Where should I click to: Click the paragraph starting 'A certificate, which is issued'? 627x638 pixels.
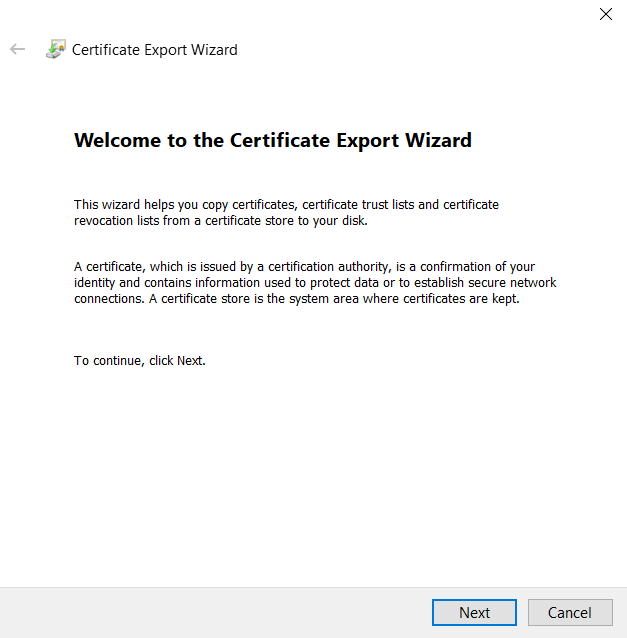pos(315,282)
